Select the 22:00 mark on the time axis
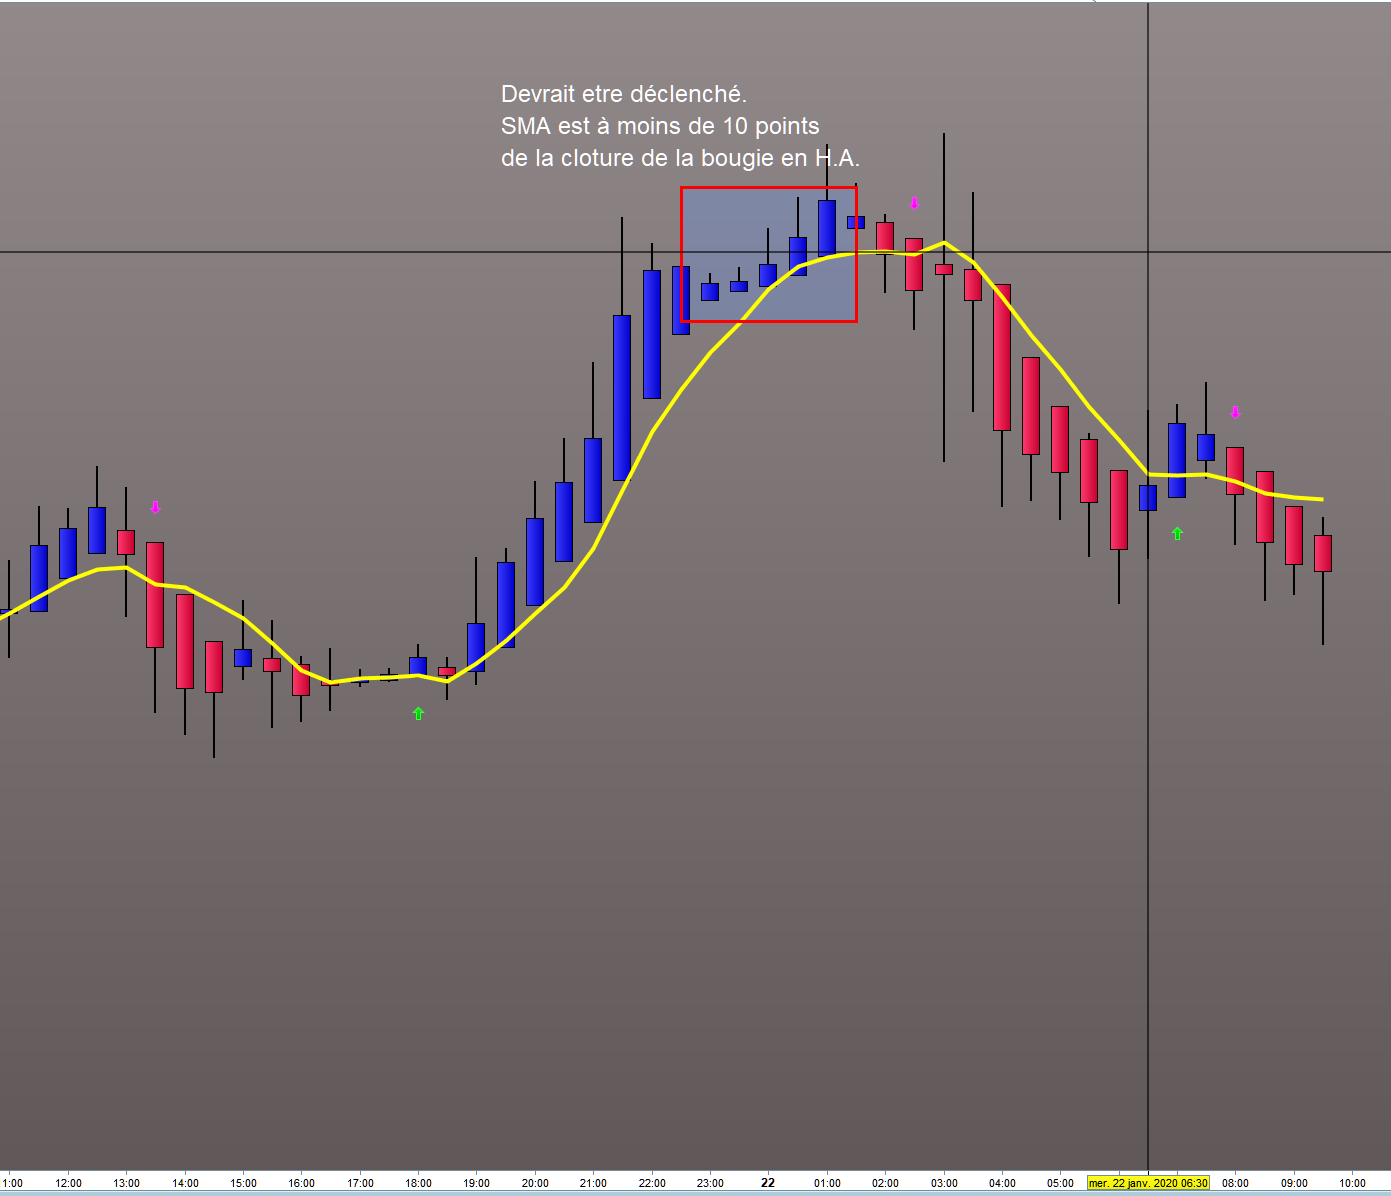This screenshot has width=1391, height=1196. tap(652, 1183)
